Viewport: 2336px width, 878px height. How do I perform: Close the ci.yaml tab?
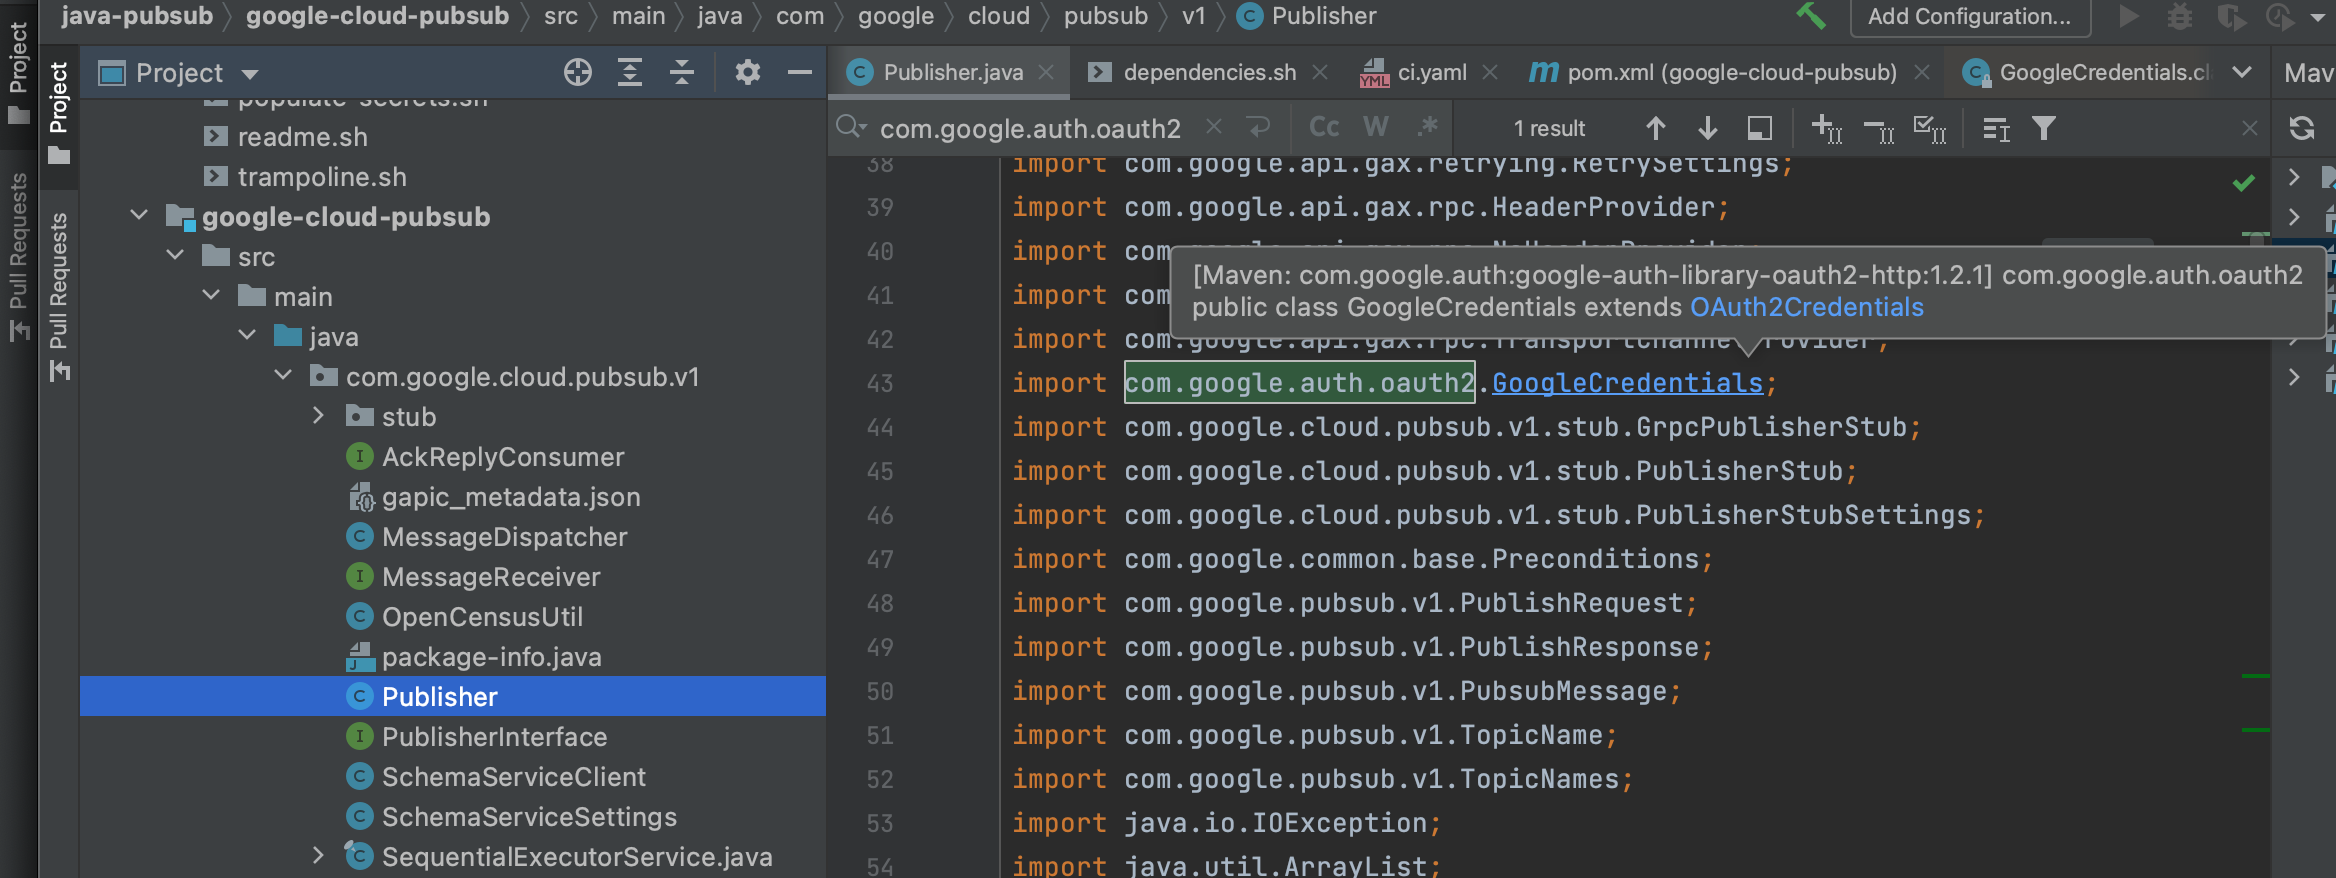click(x=1490, y=72)
